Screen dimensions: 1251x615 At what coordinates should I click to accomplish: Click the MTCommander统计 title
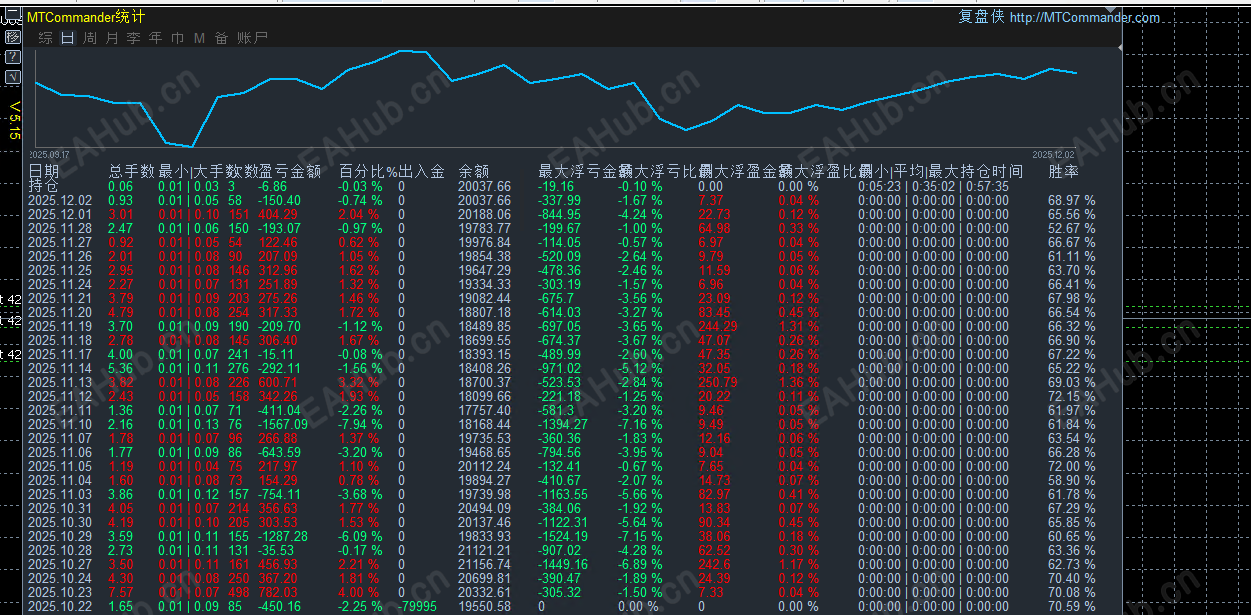click(85, 17)
